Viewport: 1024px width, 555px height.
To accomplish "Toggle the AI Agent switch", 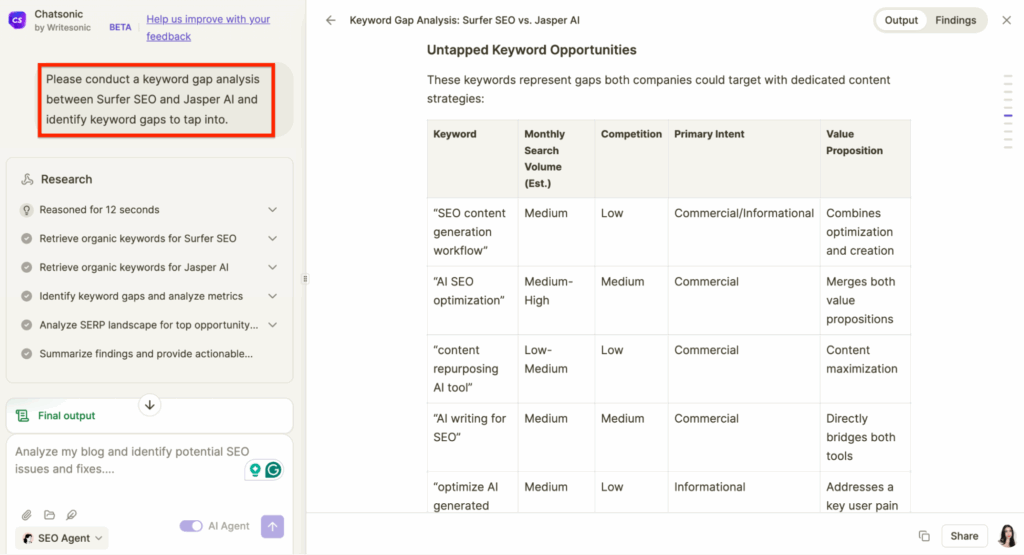I will coord(191,526).
